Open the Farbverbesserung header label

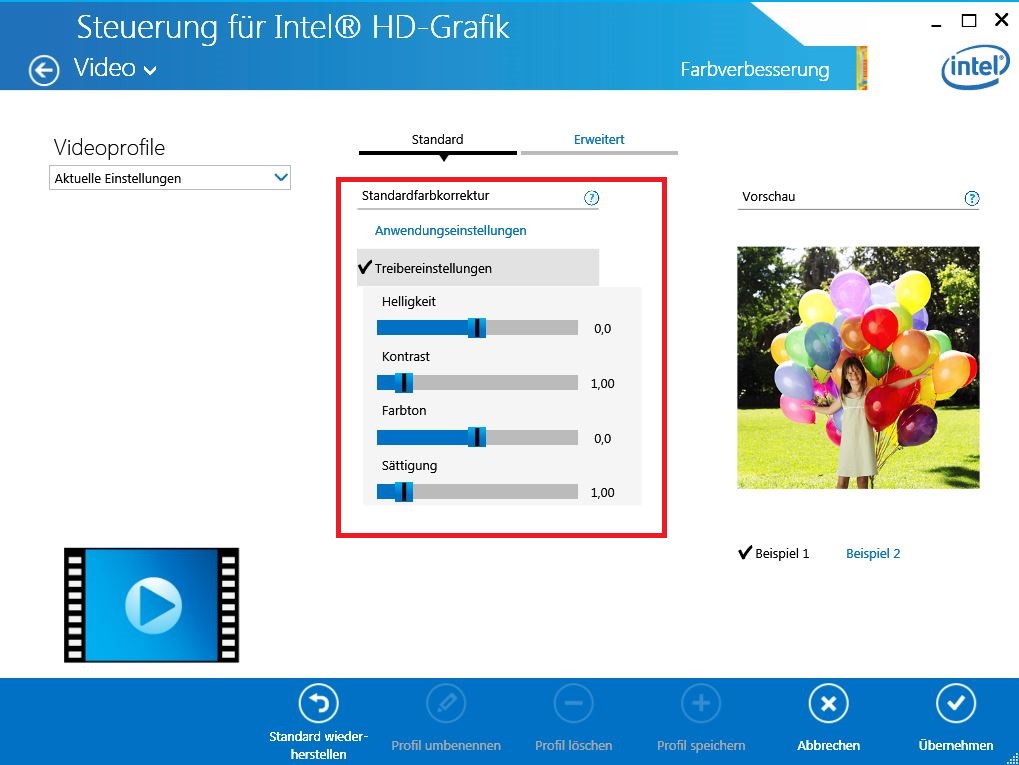(755, 70)
